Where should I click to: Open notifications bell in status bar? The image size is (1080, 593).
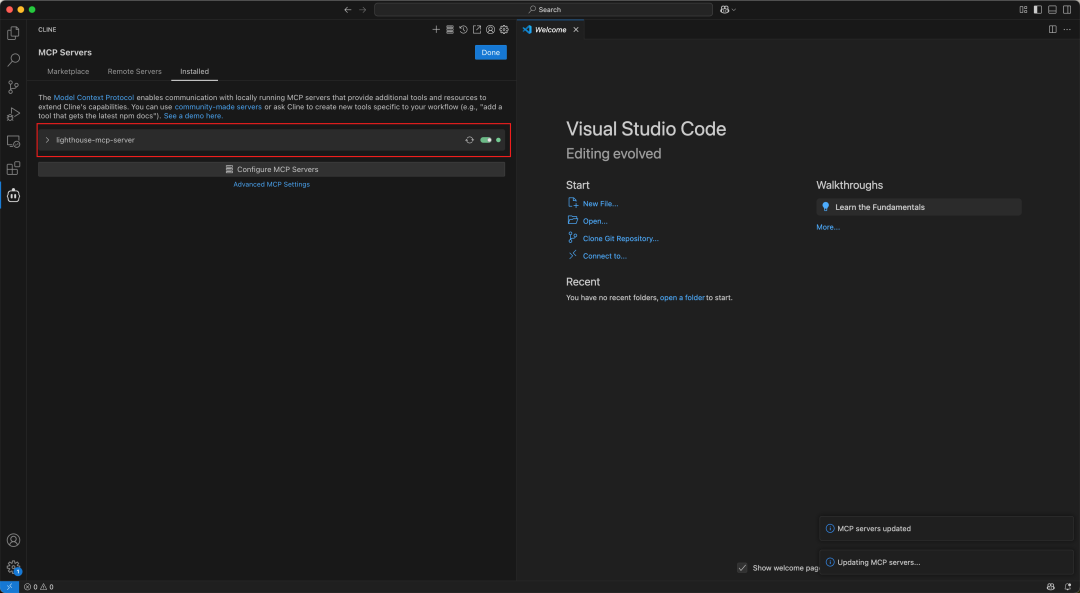click(x=1068, y=587)
